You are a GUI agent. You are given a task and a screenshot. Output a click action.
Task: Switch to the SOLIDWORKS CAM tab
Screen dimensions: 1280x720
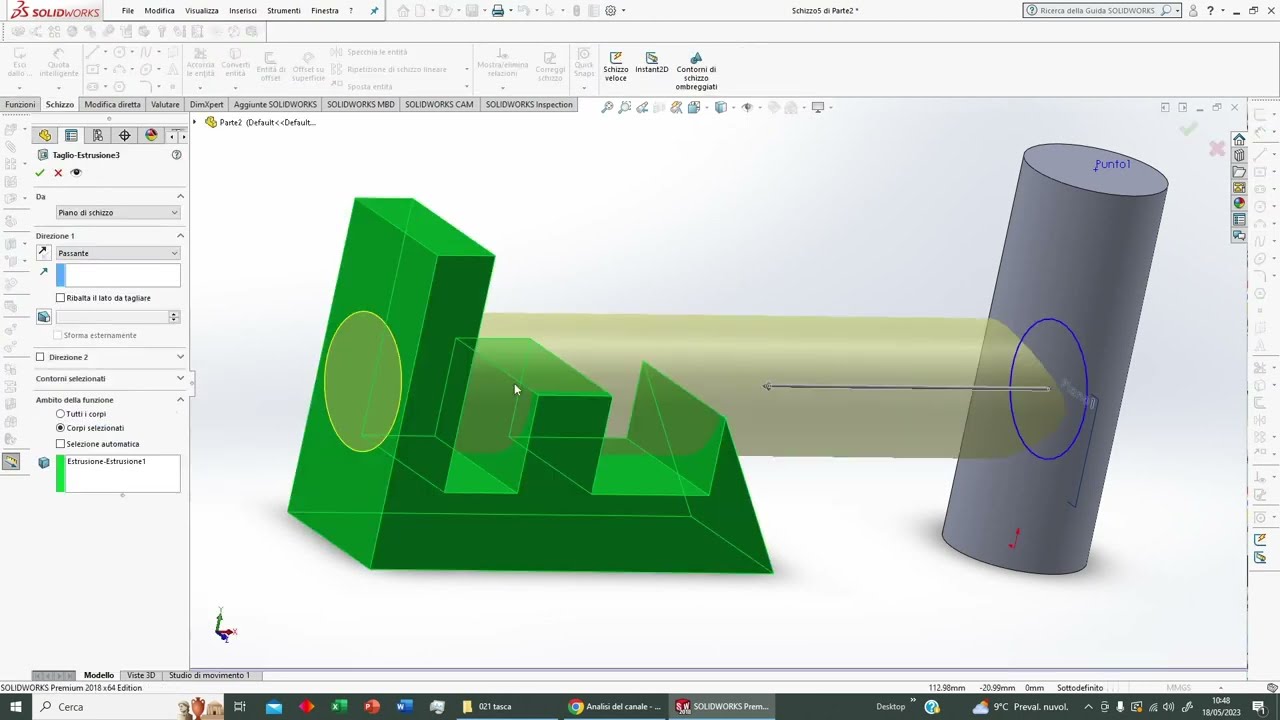439,104
